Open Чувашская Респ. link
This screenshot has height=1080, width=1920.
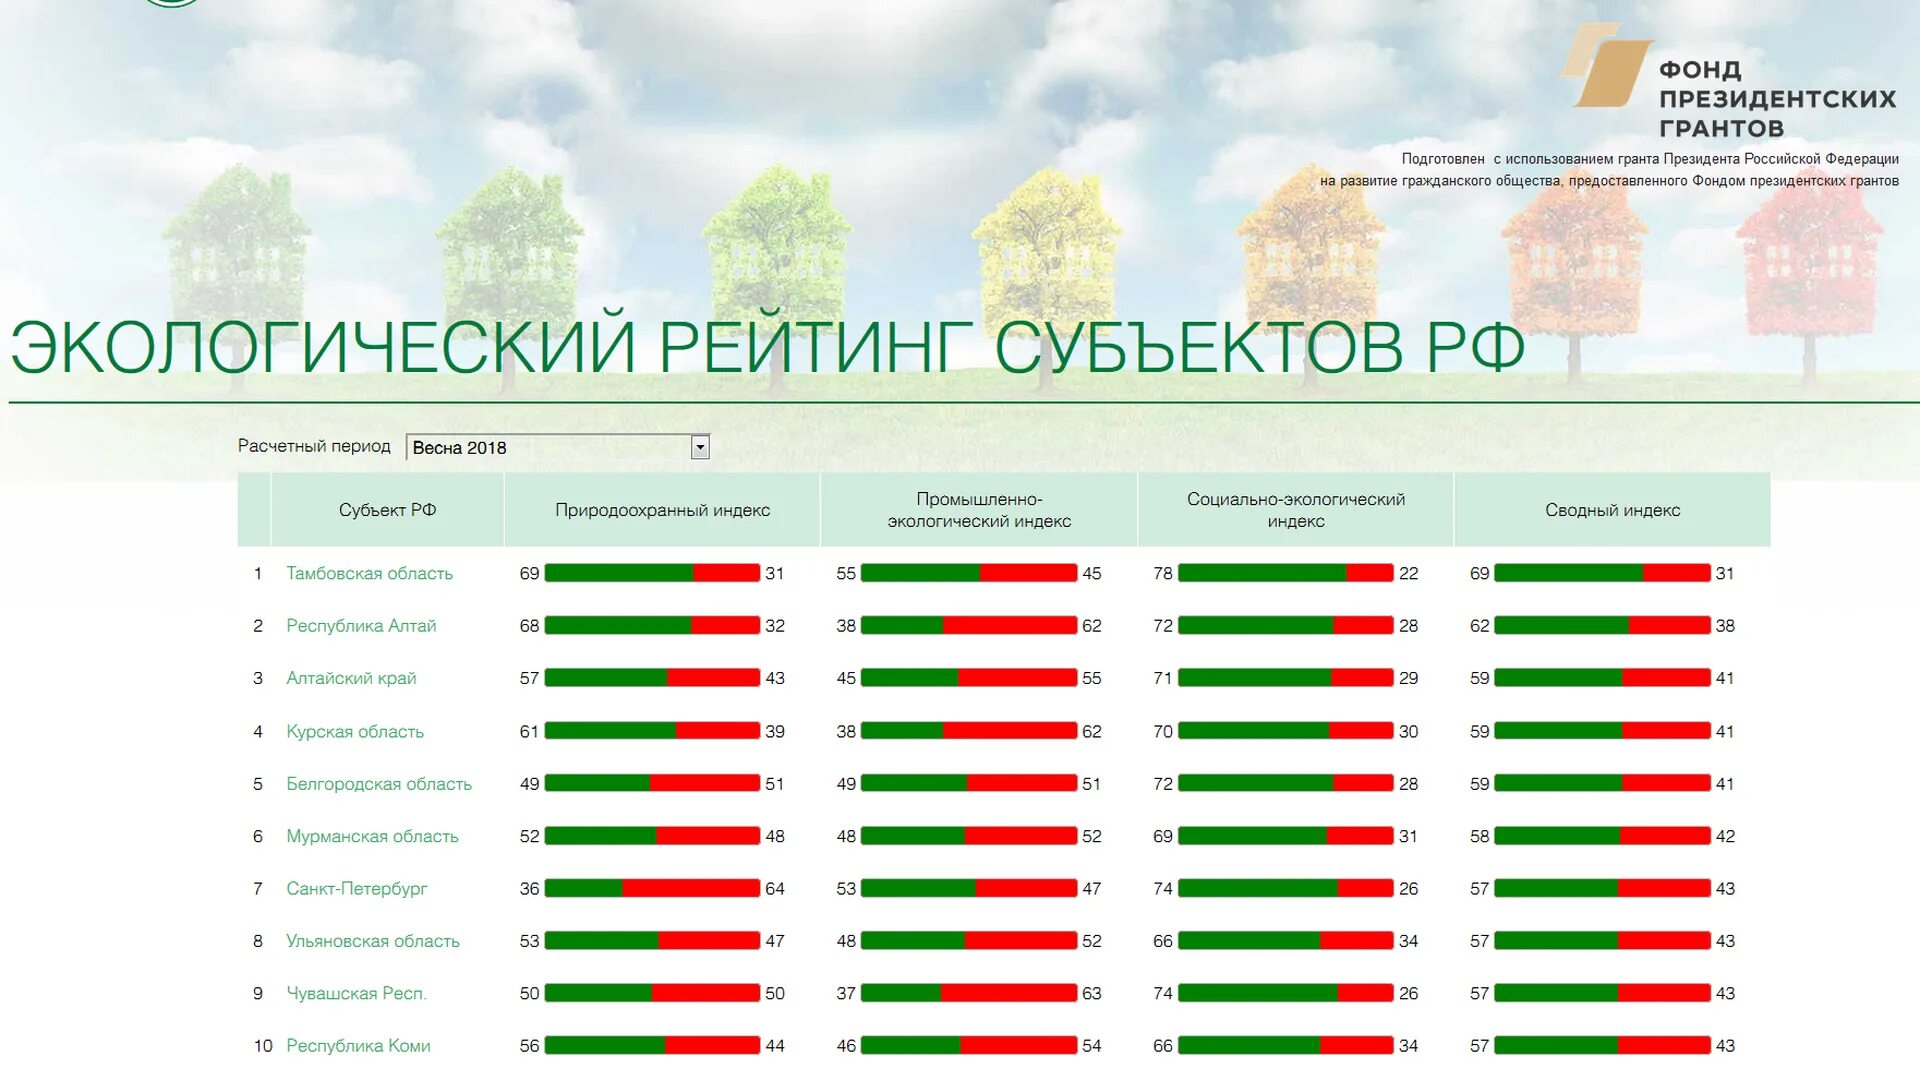pos(356,993)
